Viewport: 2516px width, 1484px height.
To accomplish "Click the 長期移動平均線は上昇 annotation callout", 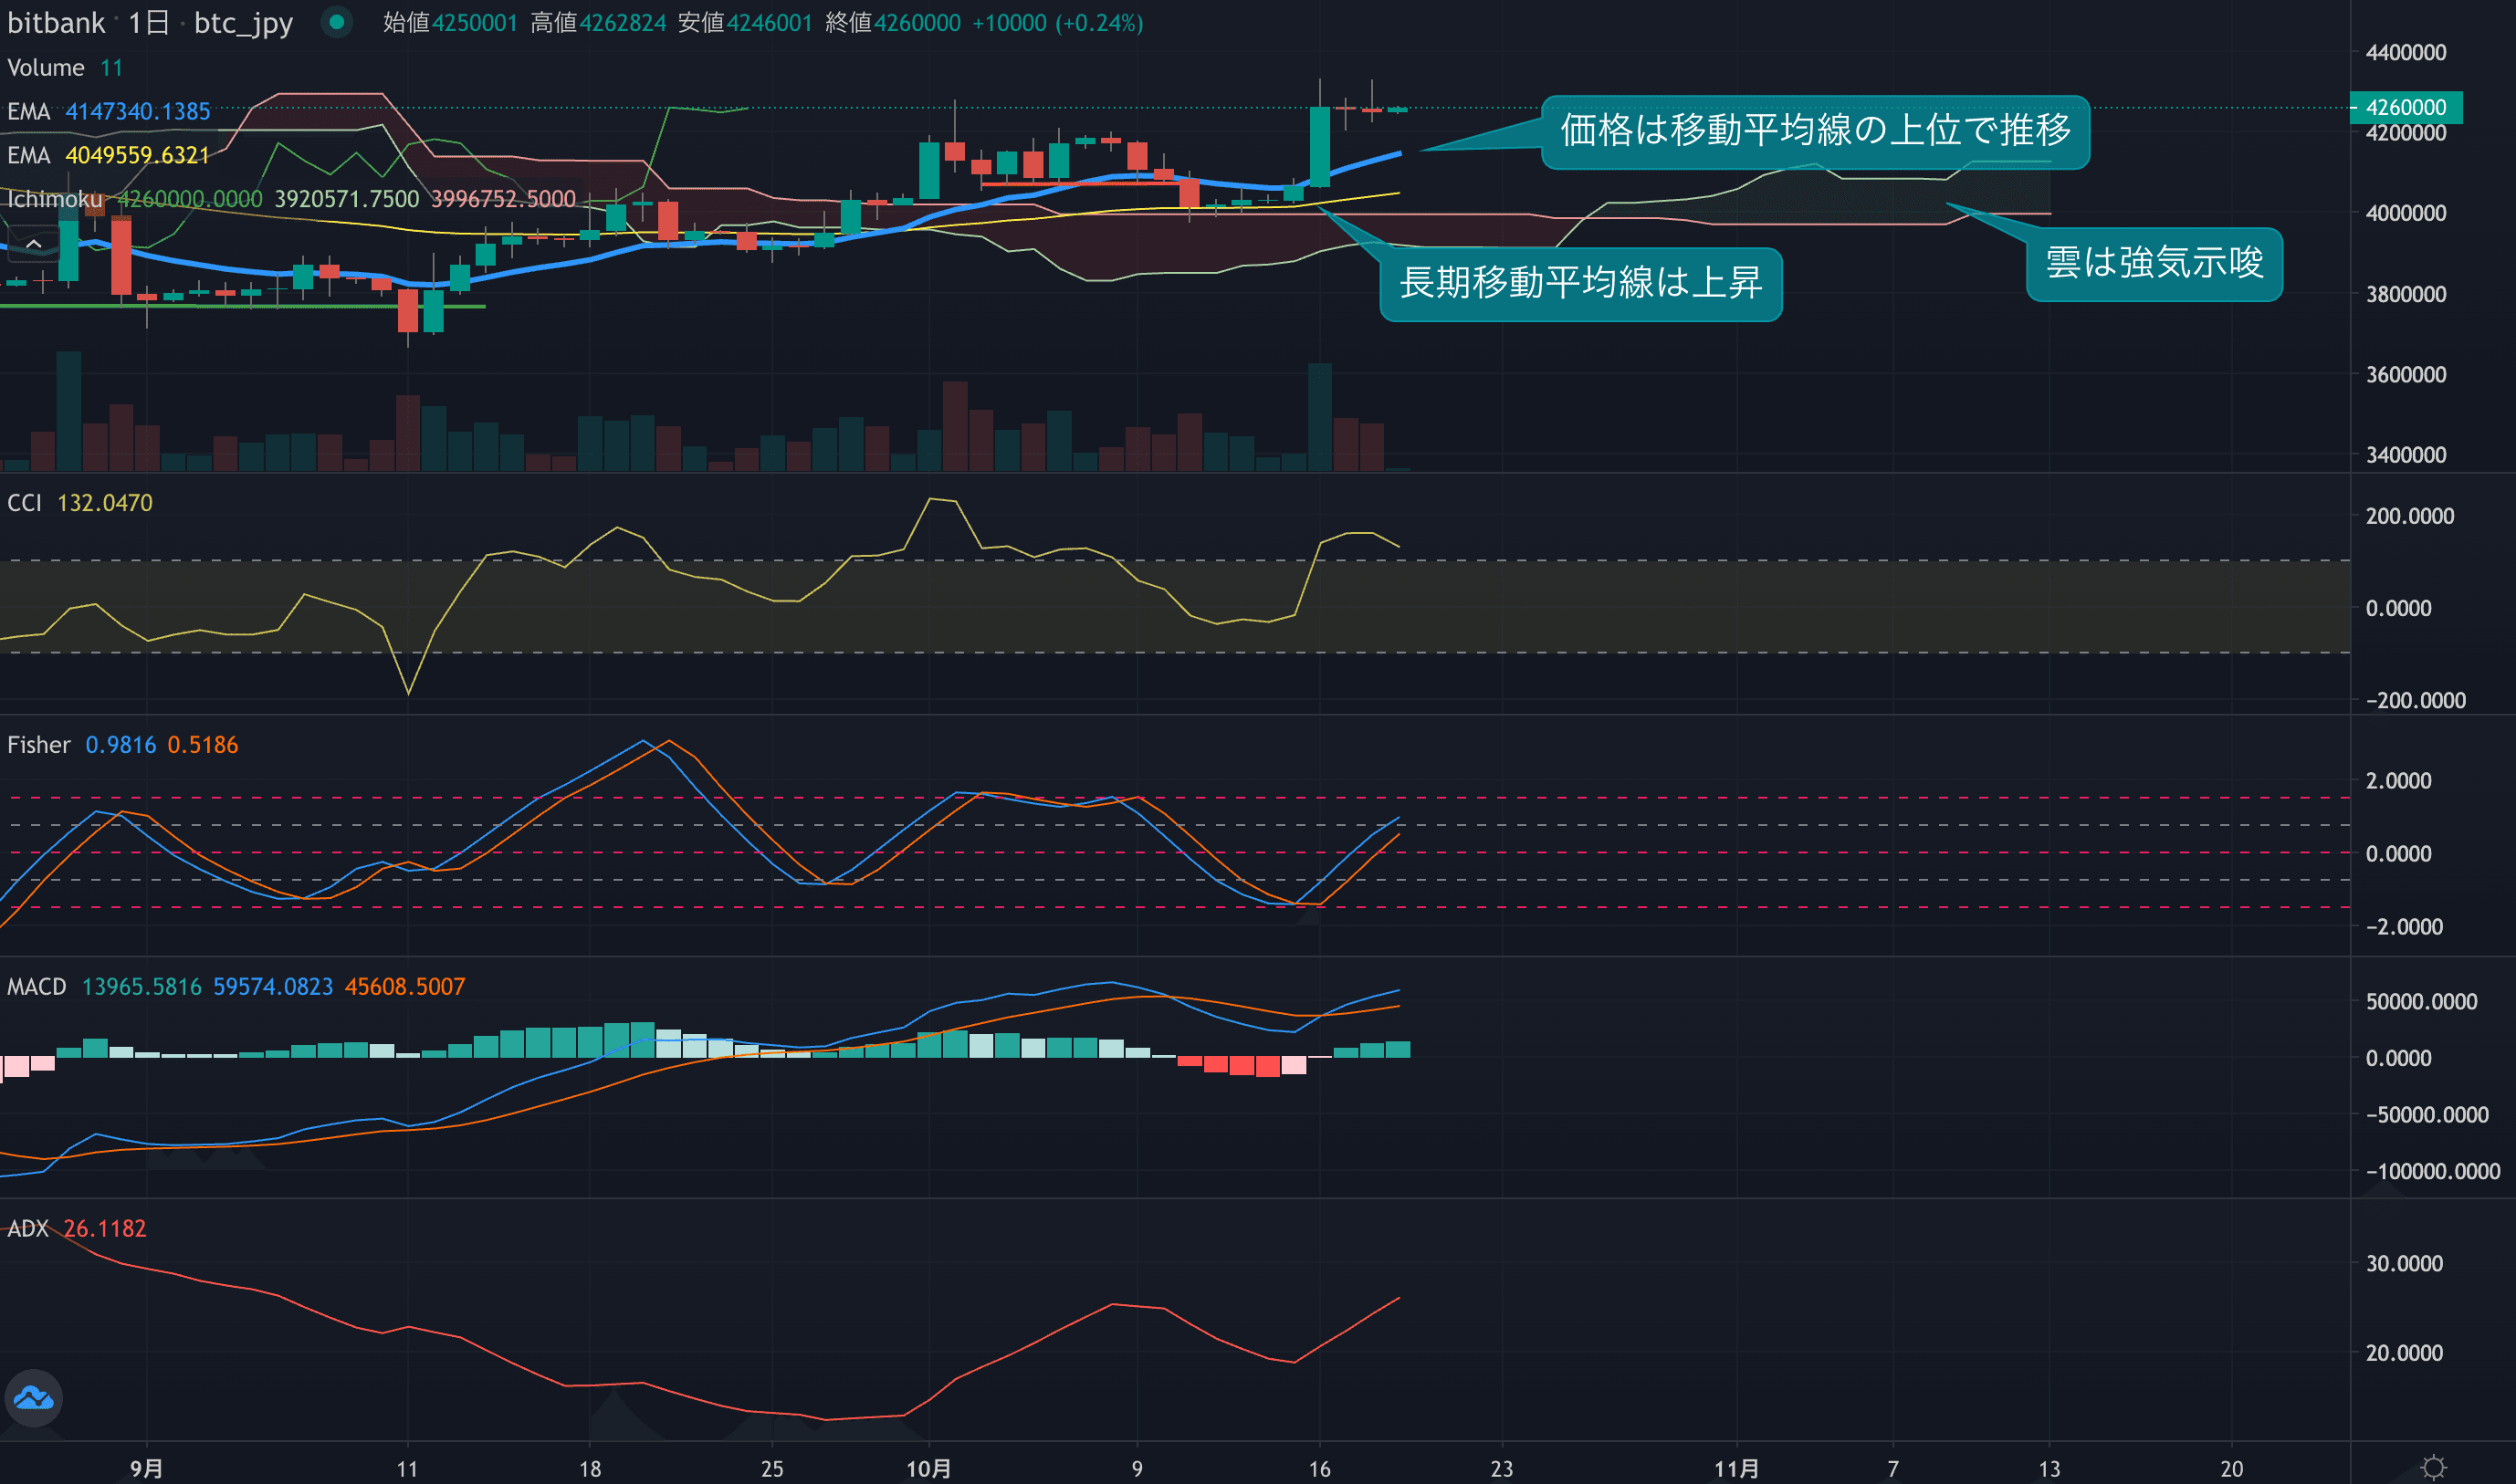I will click(1580, 284).
